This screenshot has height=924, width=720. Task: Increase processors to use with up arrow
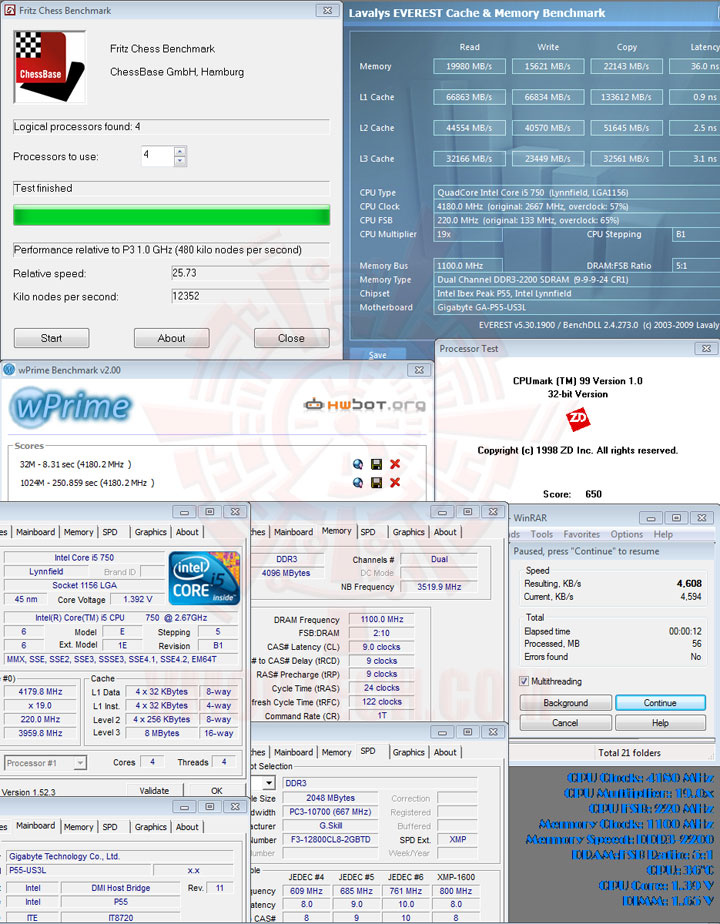[180, 151]
